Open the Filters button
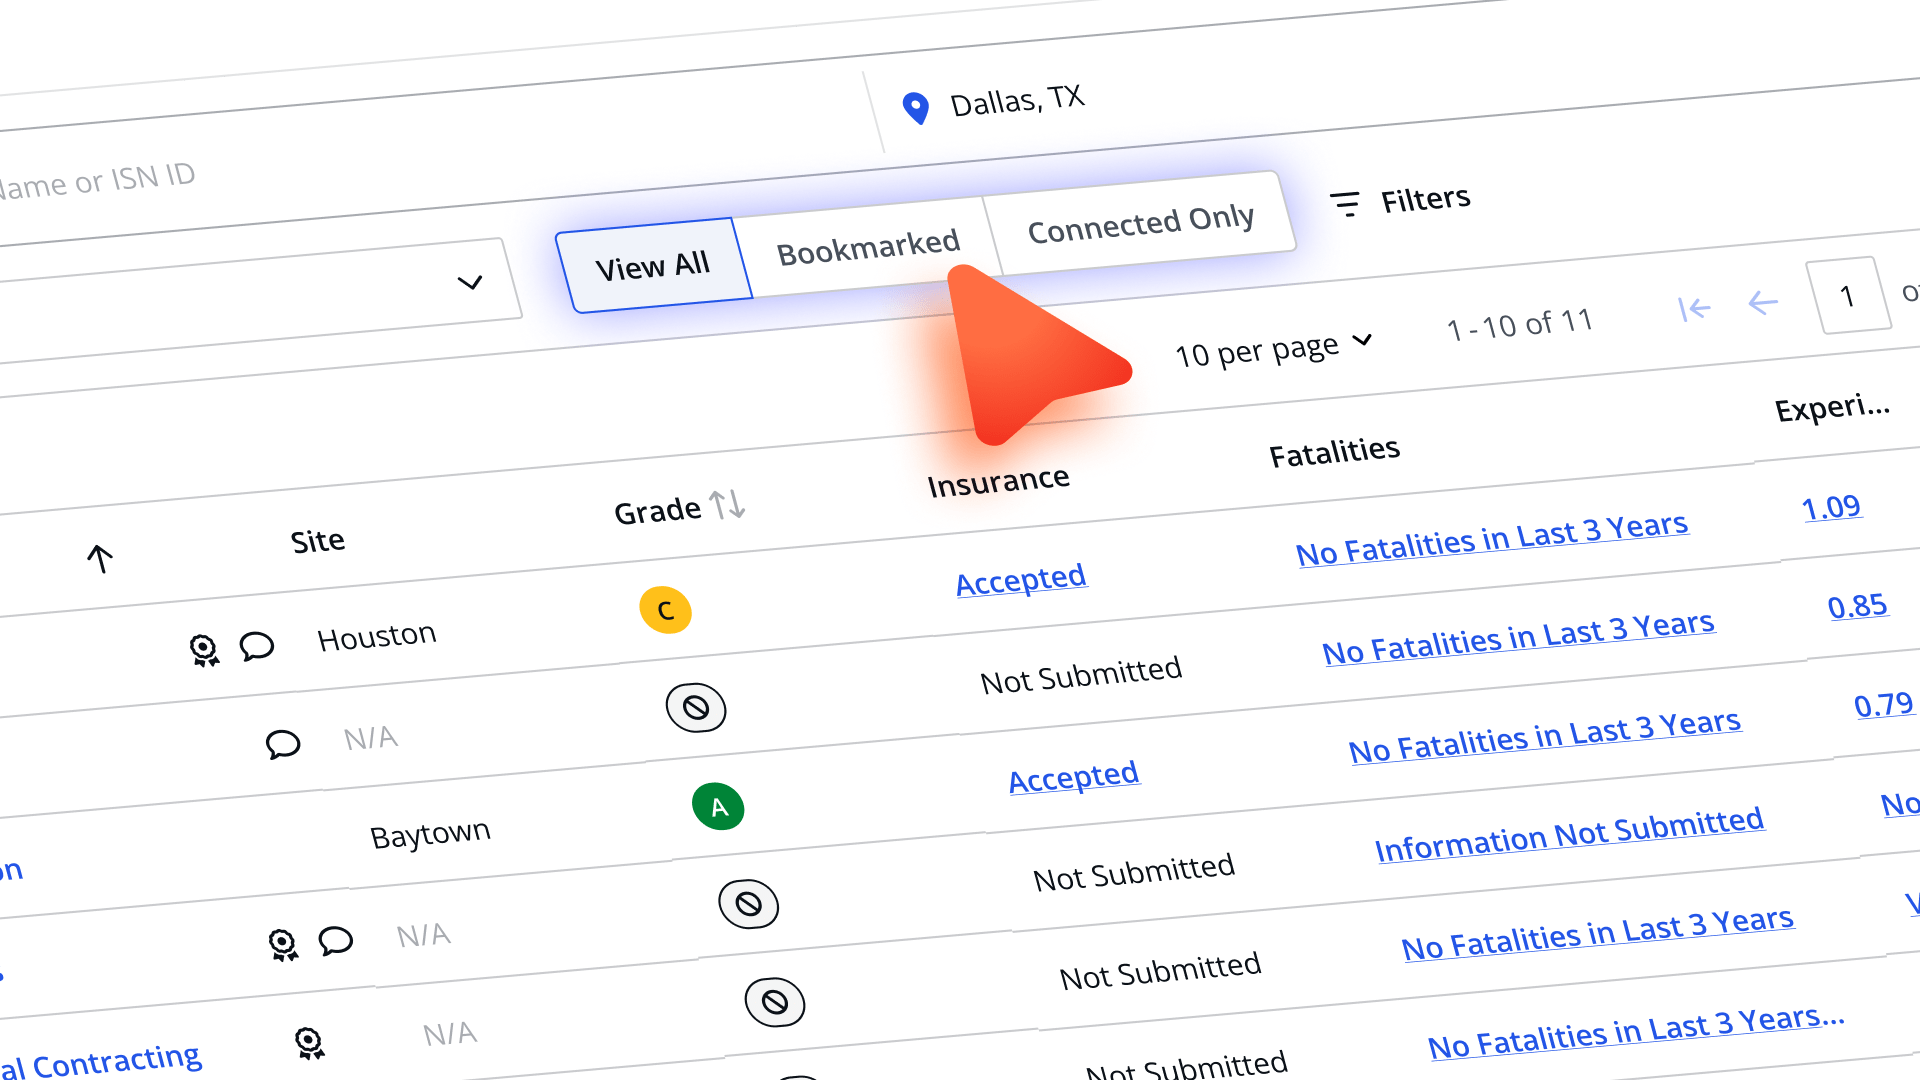1920x1081 pixels. 1400,201
